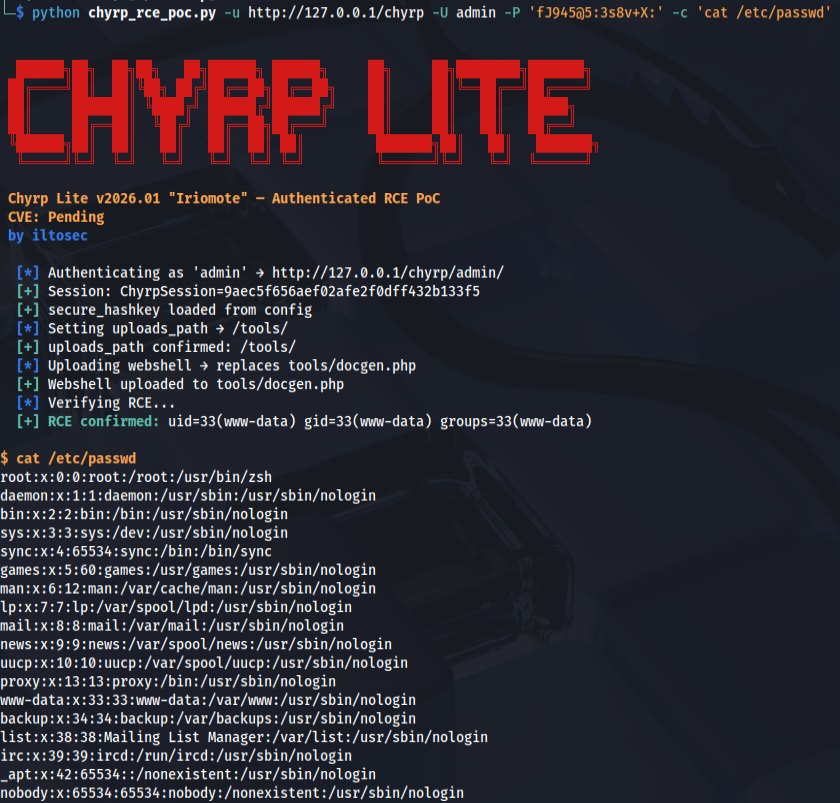Click the _apt:x:42:65534 passwd entry
The image size is (840, 803).
tap(188, 774)
